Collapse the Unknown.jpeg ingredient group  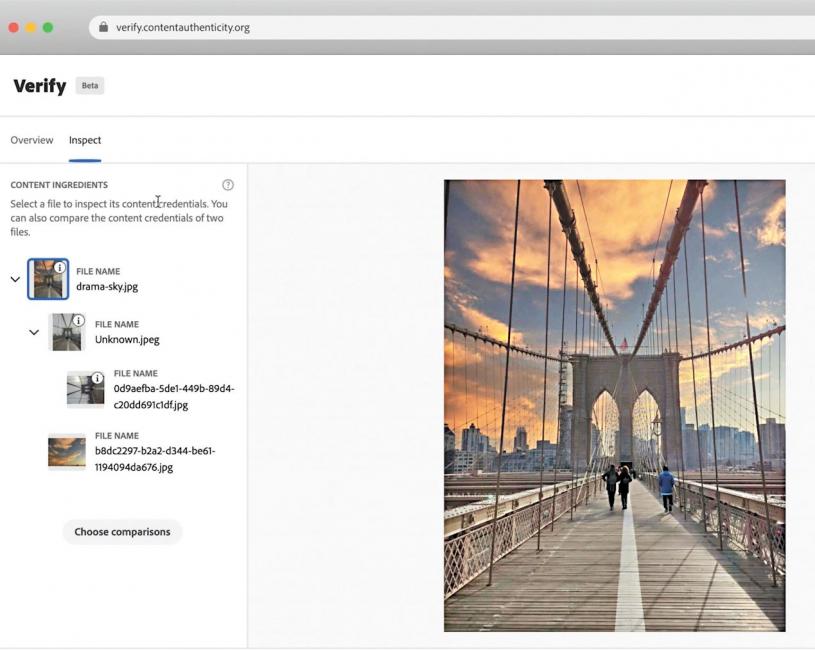point(34,332)
